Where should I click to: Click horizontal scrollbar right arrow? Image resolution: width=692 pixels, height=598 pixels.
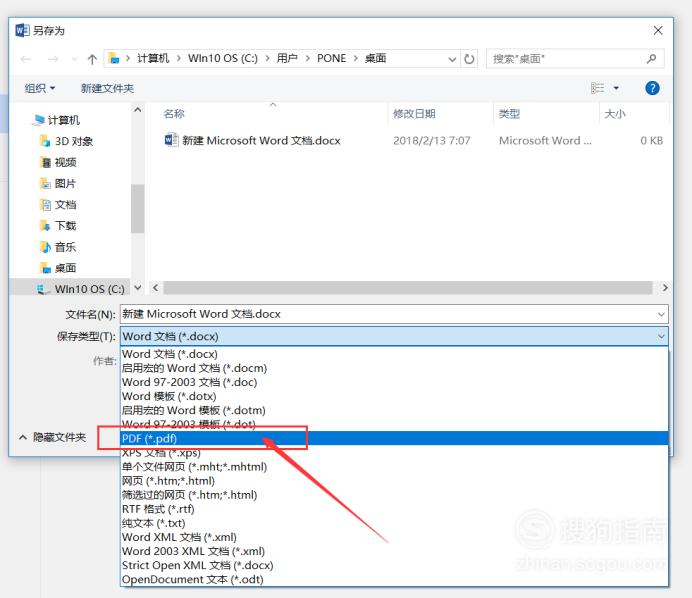pos(664,288)
